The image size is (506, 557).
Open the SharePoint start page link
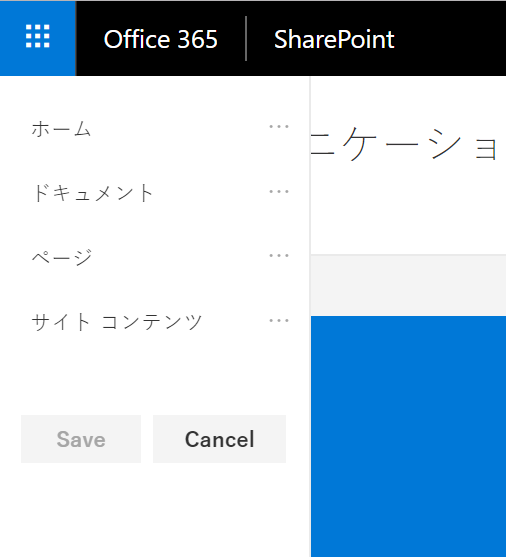[x=334, y=39]
